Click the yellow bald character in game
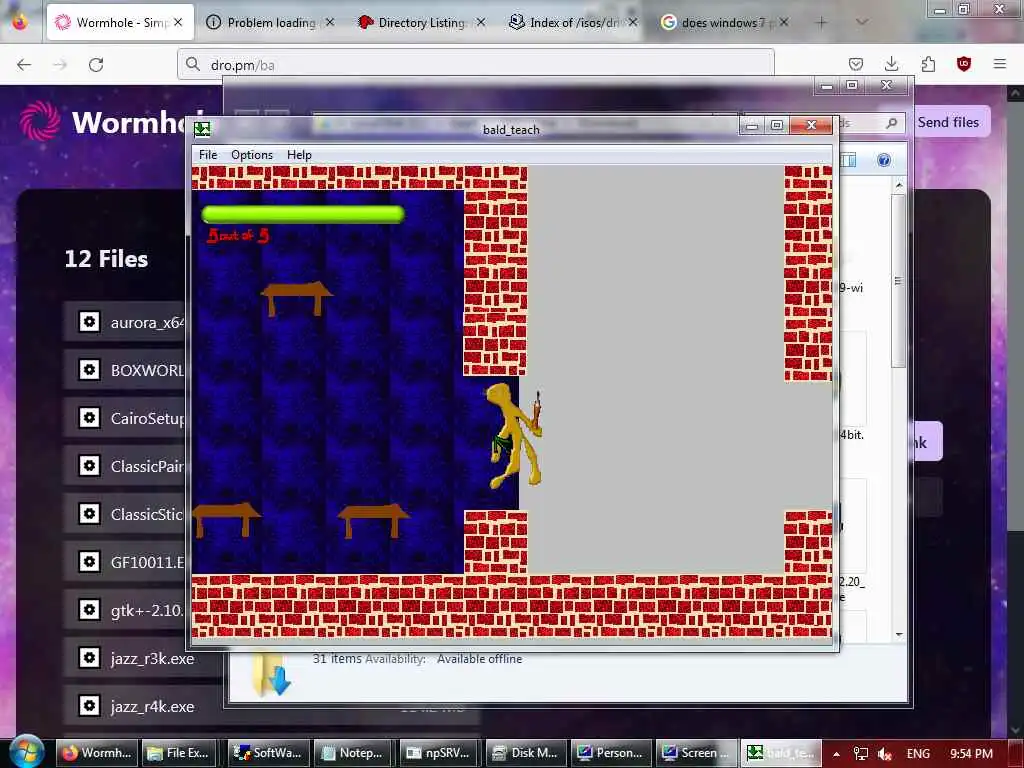1024x768 pixels. point(516,435)
